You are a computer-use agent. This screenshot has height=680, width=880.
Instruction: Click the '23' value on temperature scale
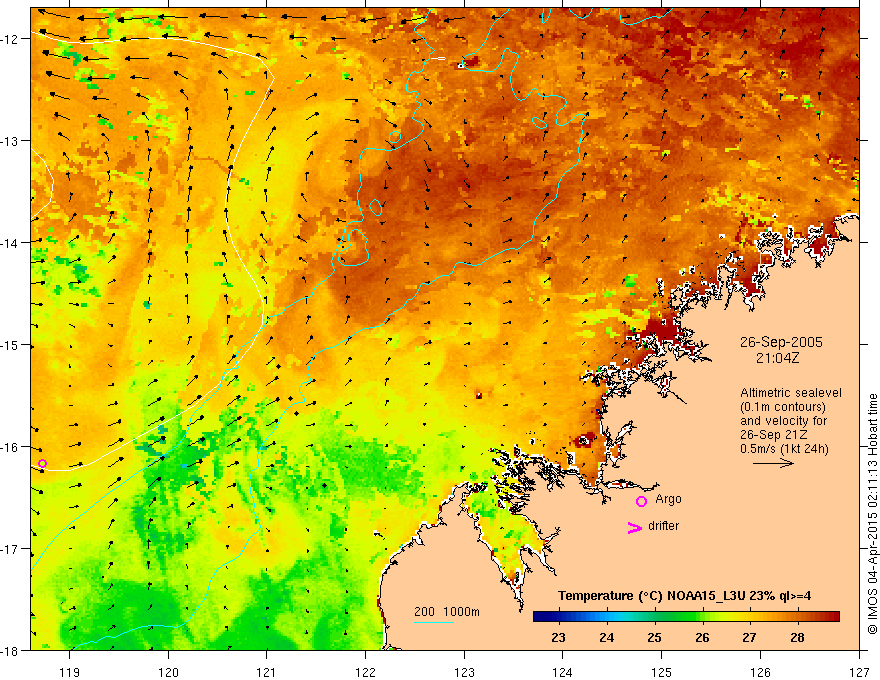click(558, 637)
